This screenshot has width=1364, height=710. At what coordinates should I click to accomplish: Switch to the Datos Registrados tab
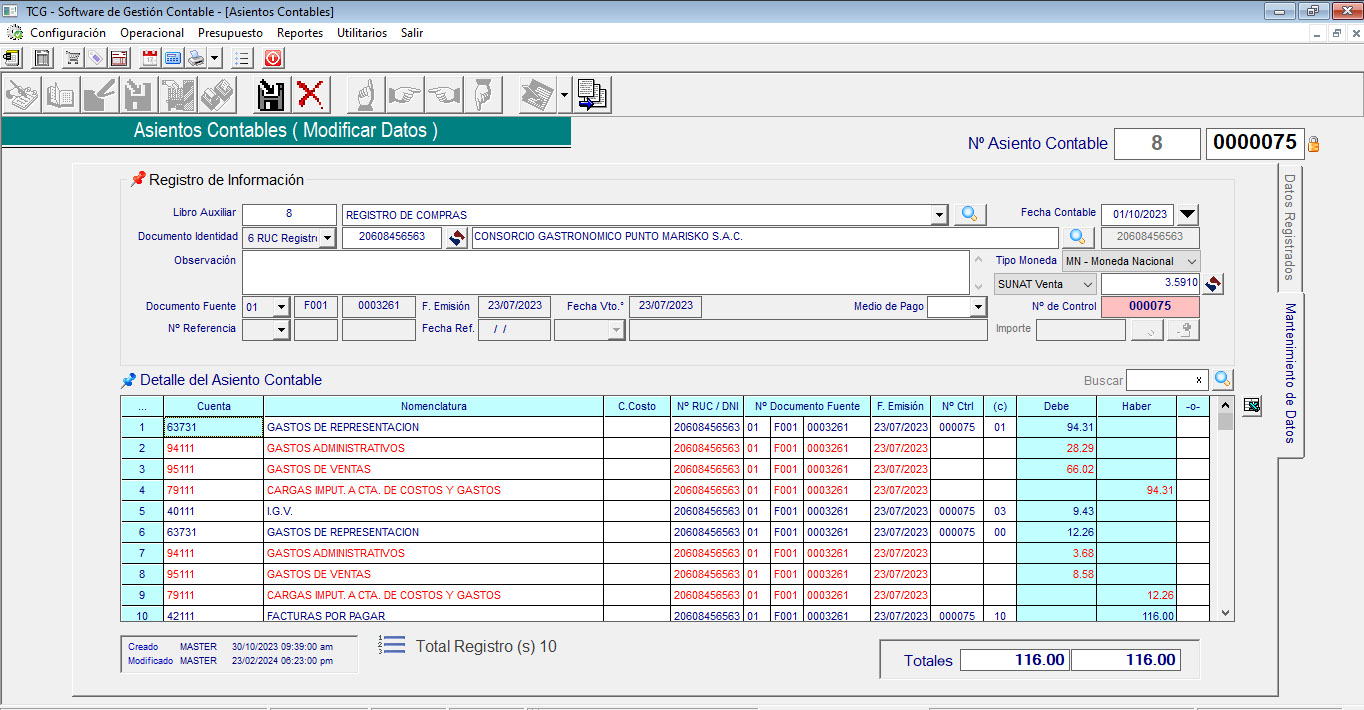tap(1290, 226)
